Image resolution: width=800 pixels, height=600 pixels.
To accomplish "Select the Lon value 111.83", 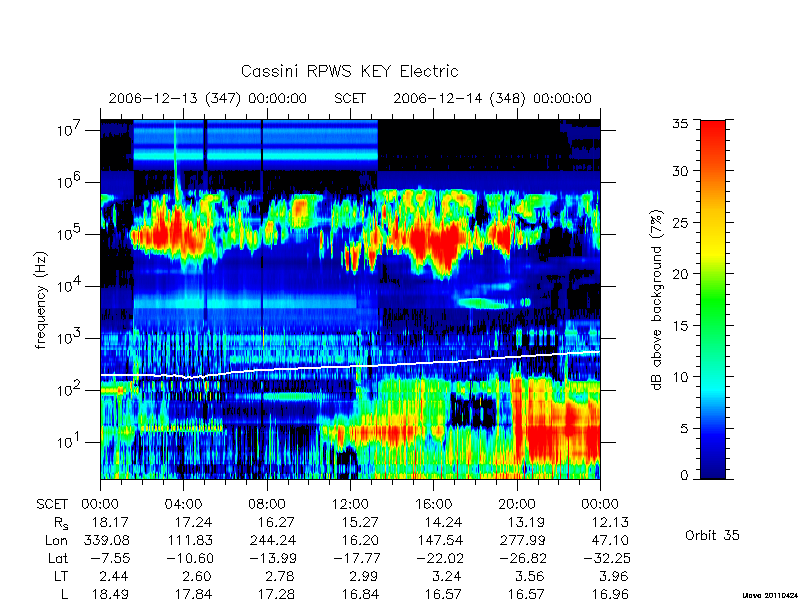I will coord(190,540).
